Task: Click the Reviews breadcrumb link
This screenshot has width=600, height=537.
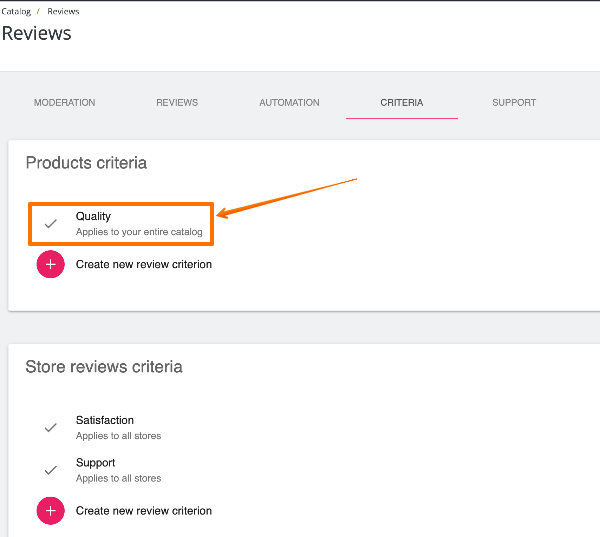Action: pos(63,12)
